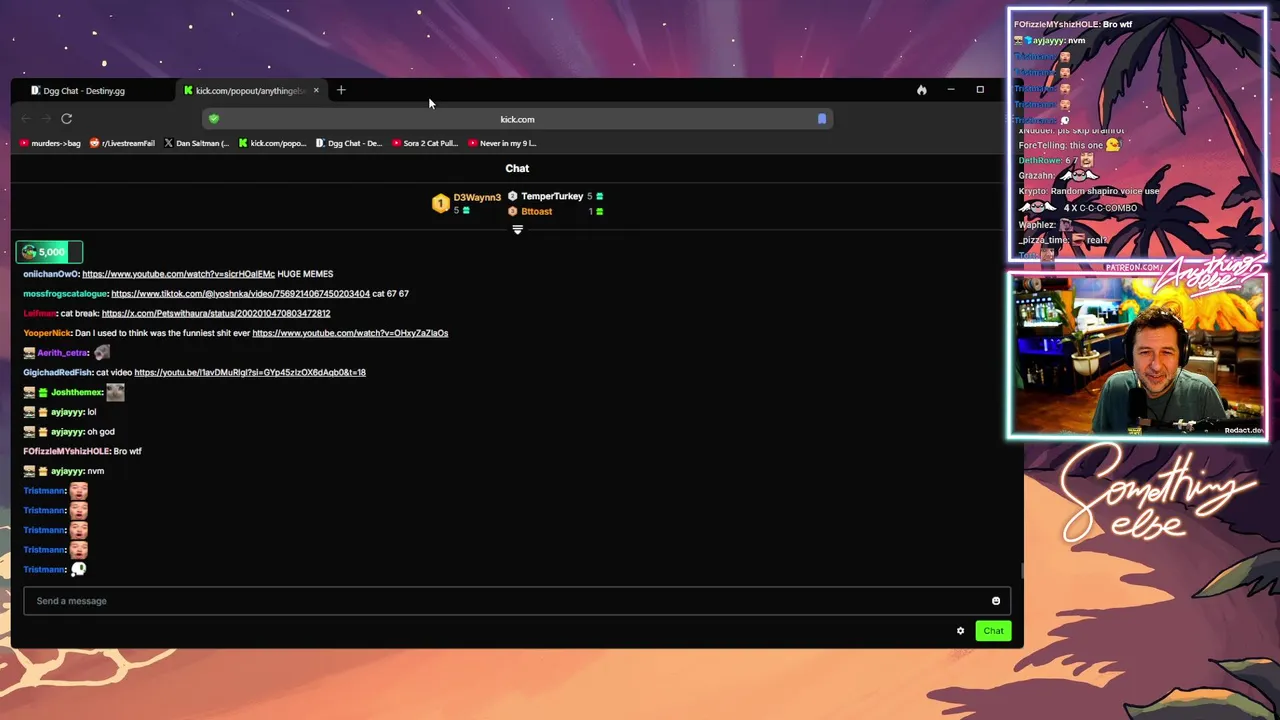
Task: Click gift icon under D3Waynn3
Action: [466, 210]
